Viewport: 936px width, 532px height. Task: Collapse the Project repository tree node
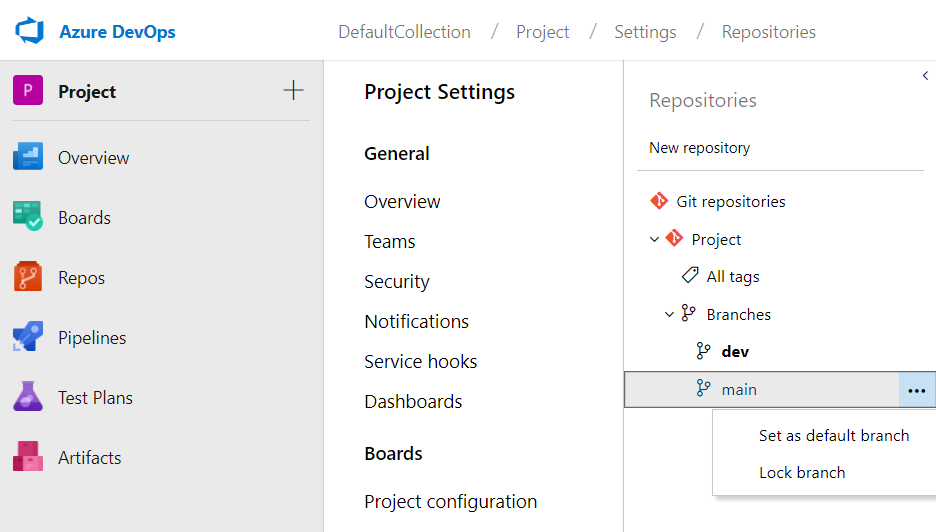tap(655, 239)
